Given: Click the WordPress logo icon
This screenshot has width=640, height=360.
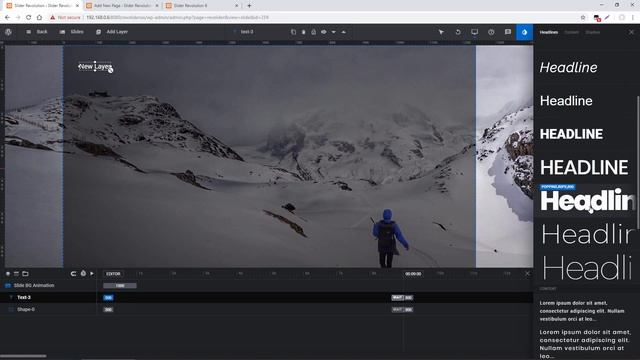Looking at the screenshot, I should (8, 32).
